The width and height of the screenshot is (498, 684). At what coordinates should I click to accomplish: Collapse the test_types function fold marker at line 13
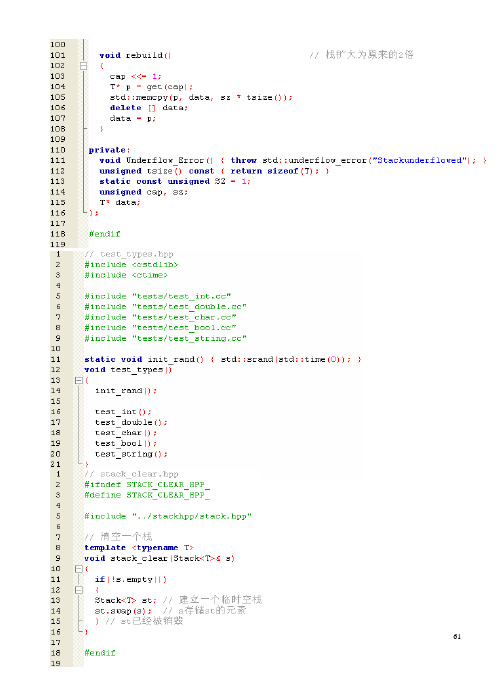pyautogui.click(x=78, y=380)
